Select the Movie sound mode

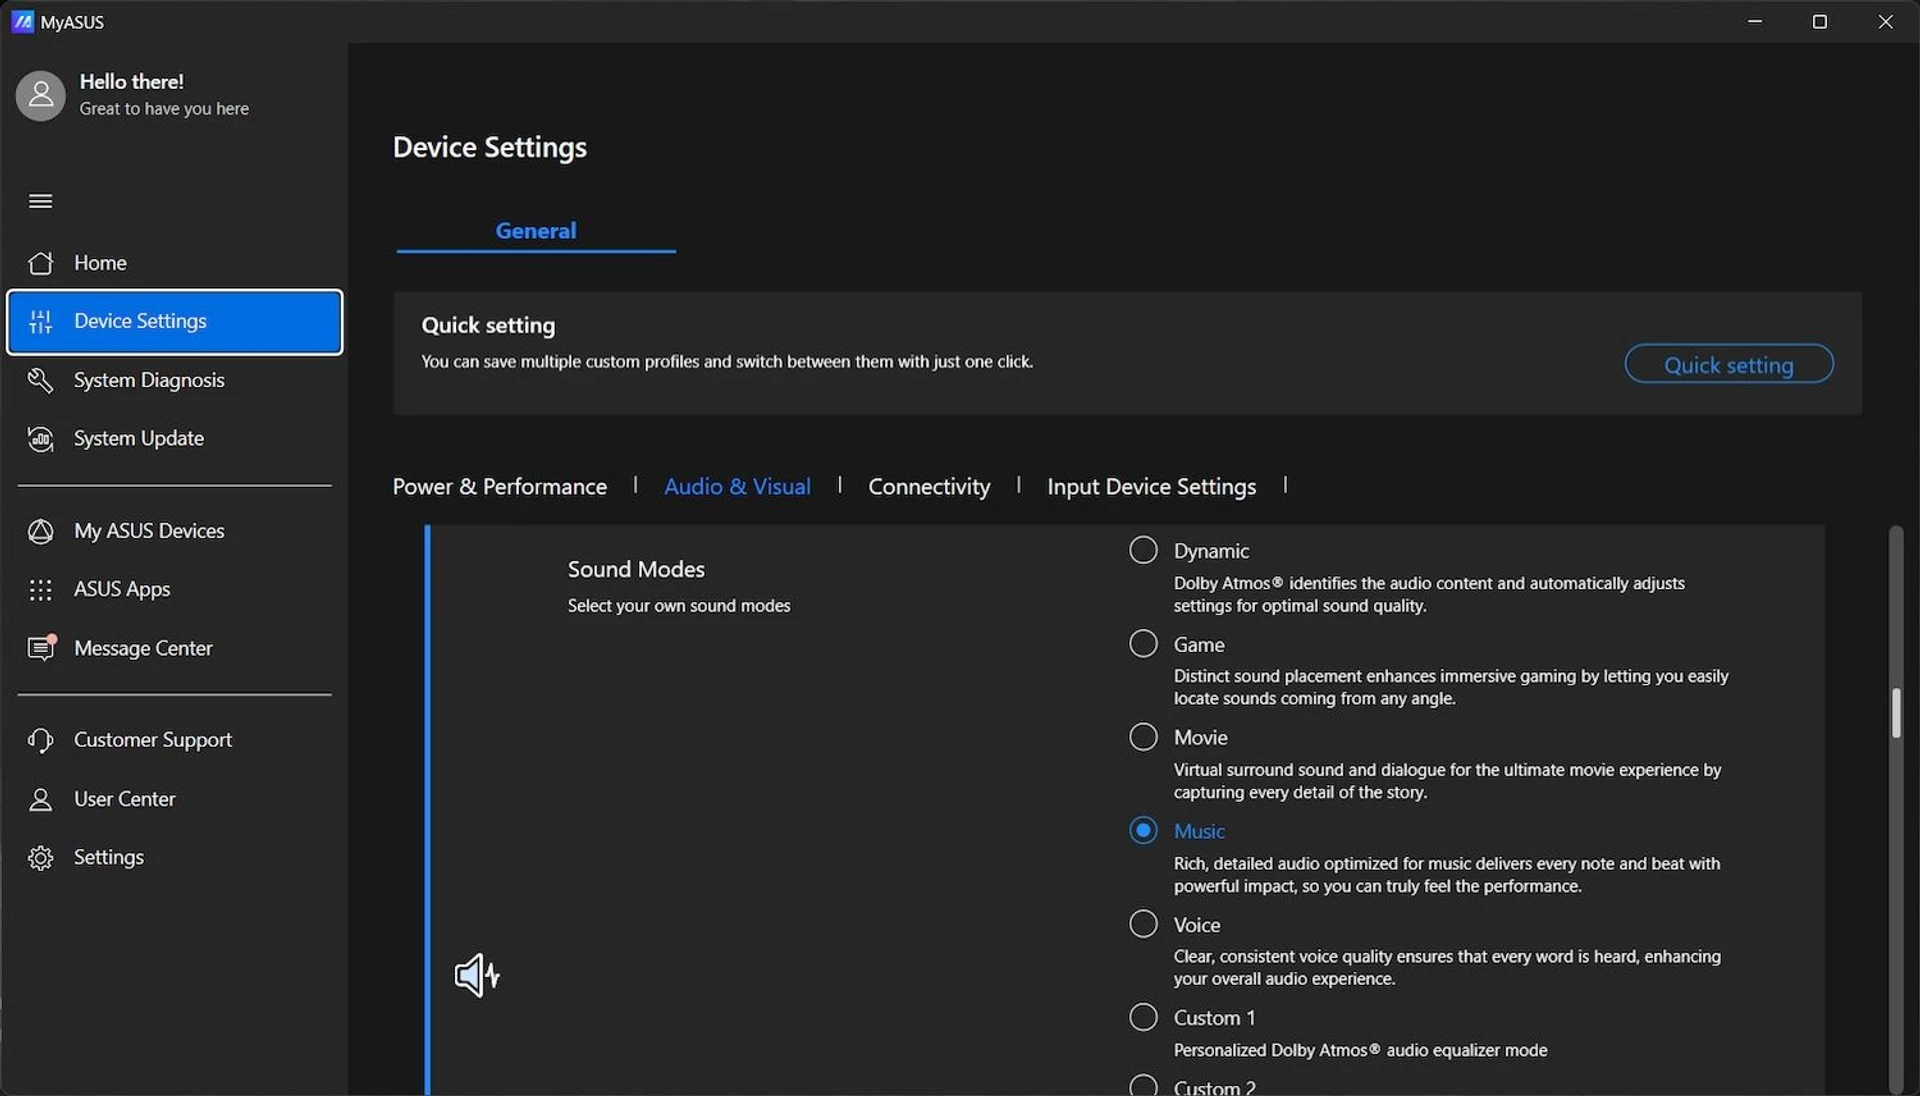coord(1143,737)
